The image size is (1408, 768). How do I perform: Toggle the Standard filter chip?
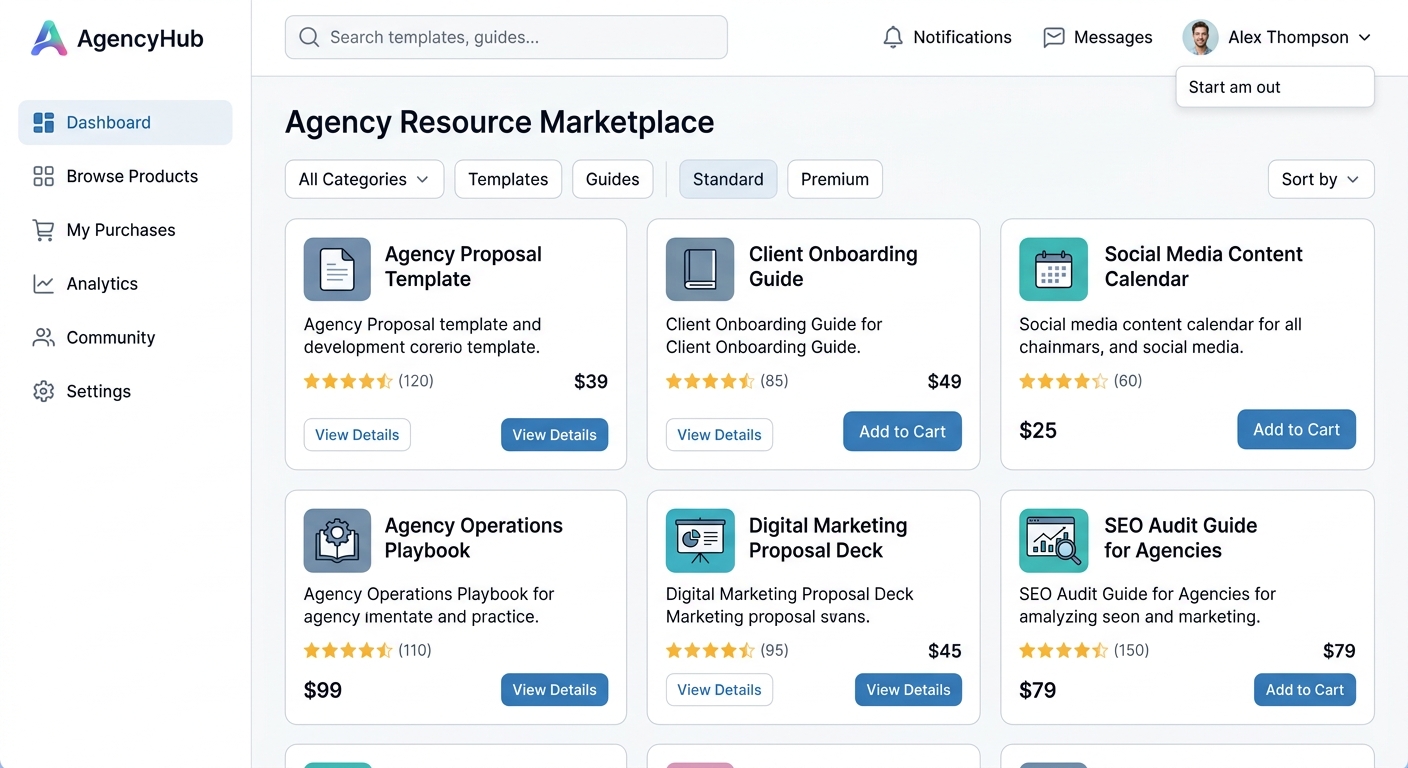click(728, 179)
